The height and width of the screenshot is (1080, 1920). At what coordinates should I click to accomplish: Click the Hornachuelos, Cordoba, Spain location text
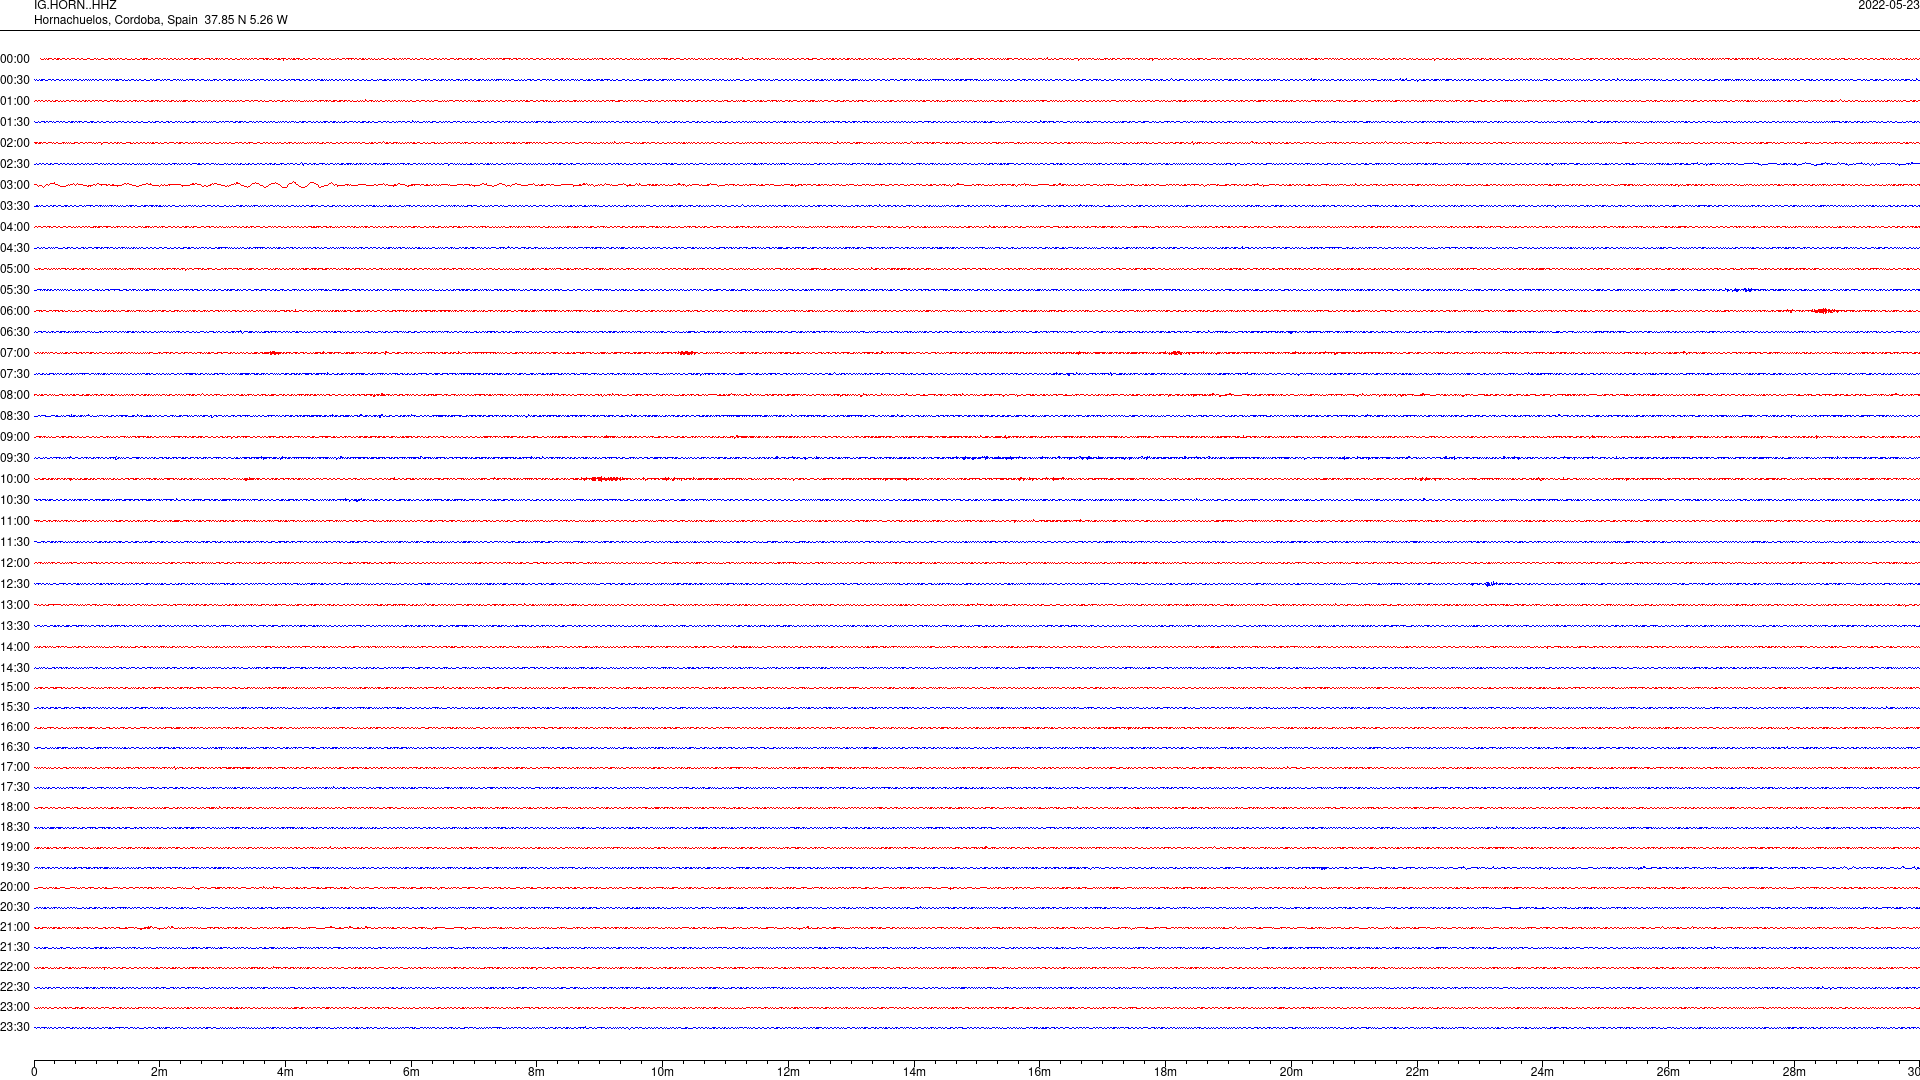[116, 20]
